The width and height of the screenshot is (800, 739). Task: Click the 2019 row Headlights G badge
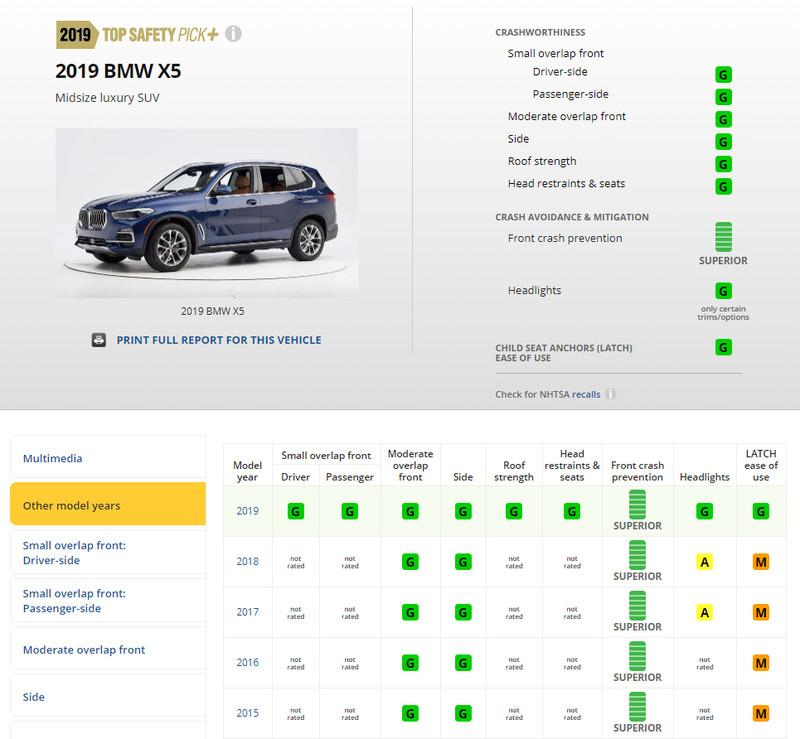(705, 511)
